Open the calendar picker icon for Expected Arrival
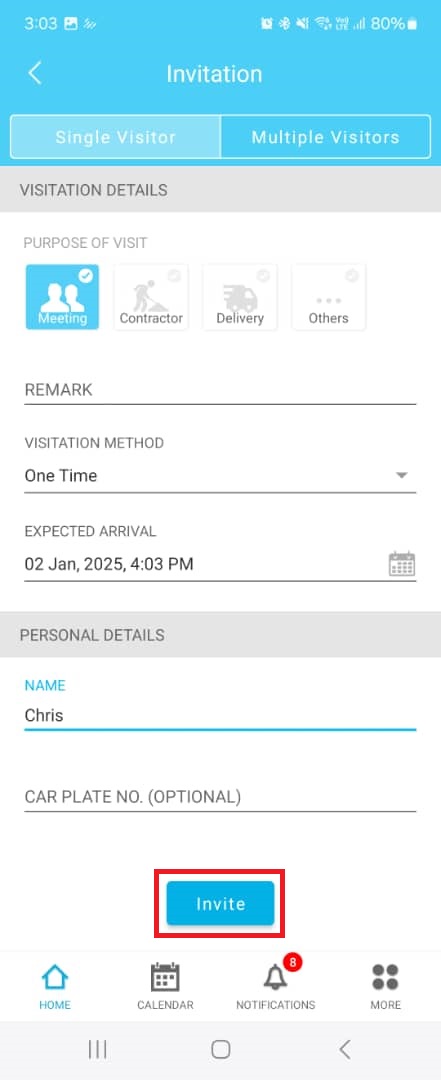 [x=402, y=563]
